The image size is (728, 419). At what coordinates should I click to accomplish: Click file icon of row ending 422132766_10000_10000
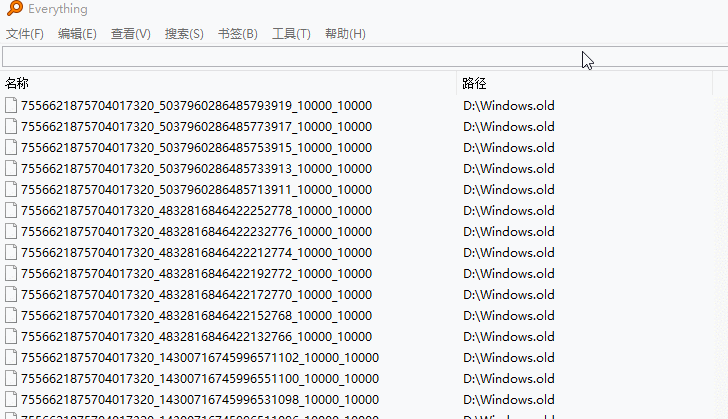pyautogui.click(x=11, y=336)
